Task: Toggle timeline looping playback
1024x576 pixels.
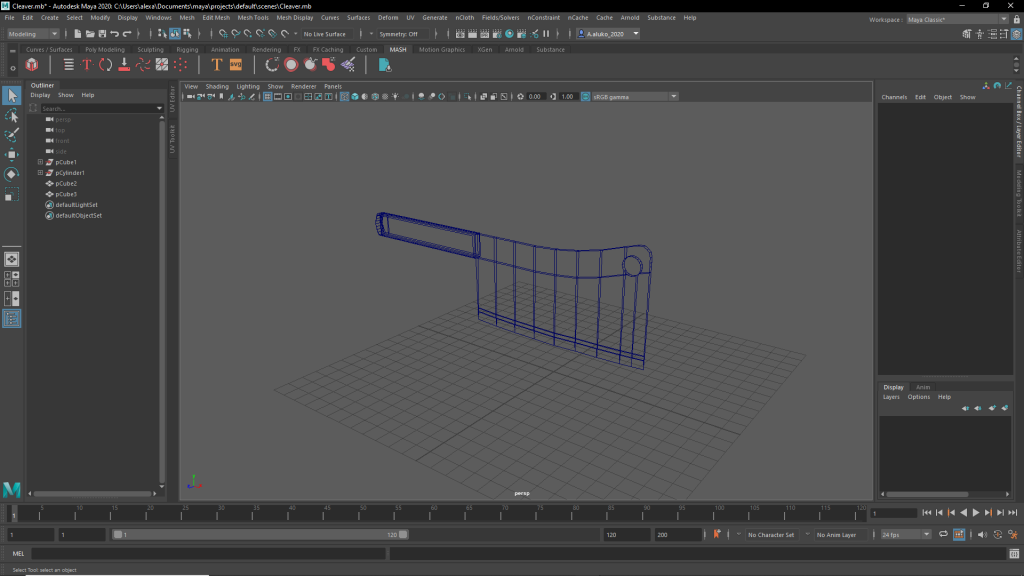Action: point(943,535)
